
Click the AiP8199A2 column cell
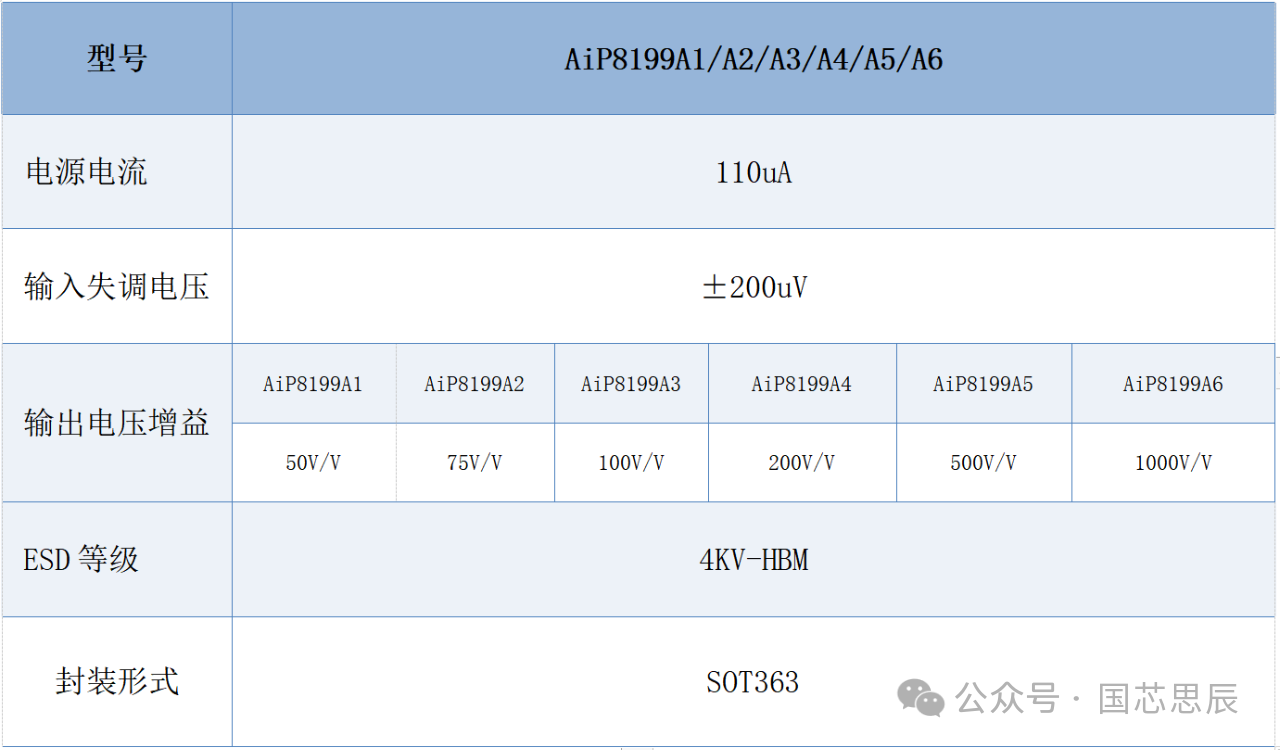pos(474,384)
